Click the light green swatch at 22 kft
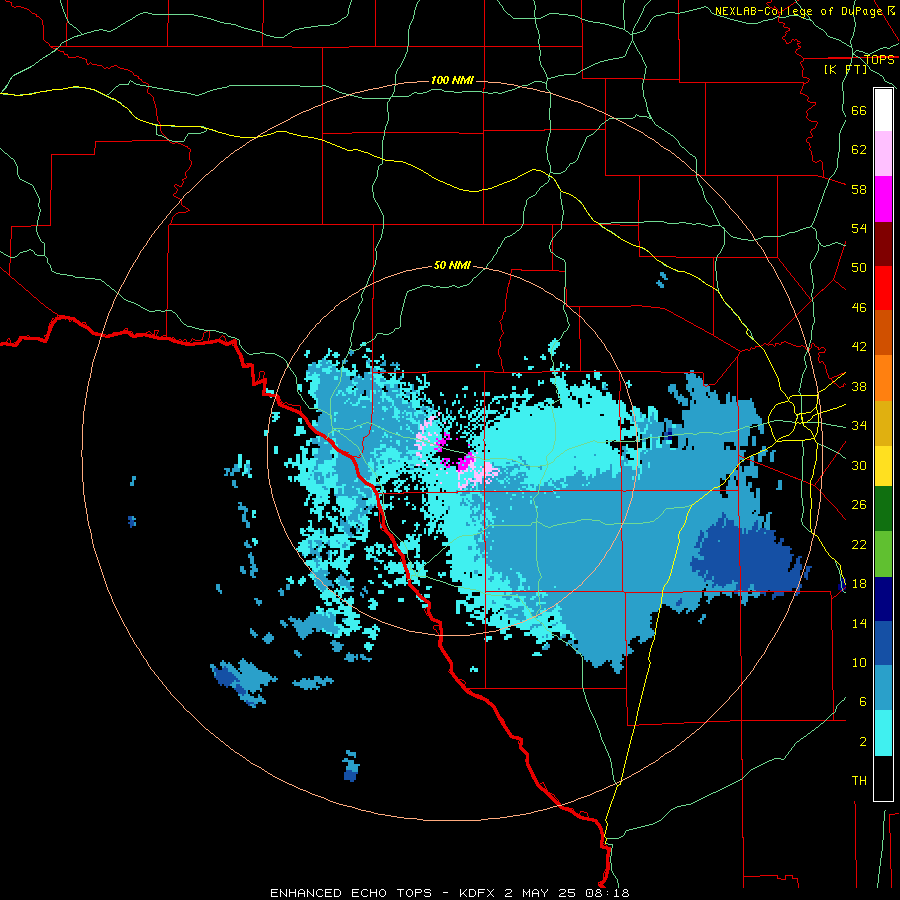900x900 pixels. 883,554
